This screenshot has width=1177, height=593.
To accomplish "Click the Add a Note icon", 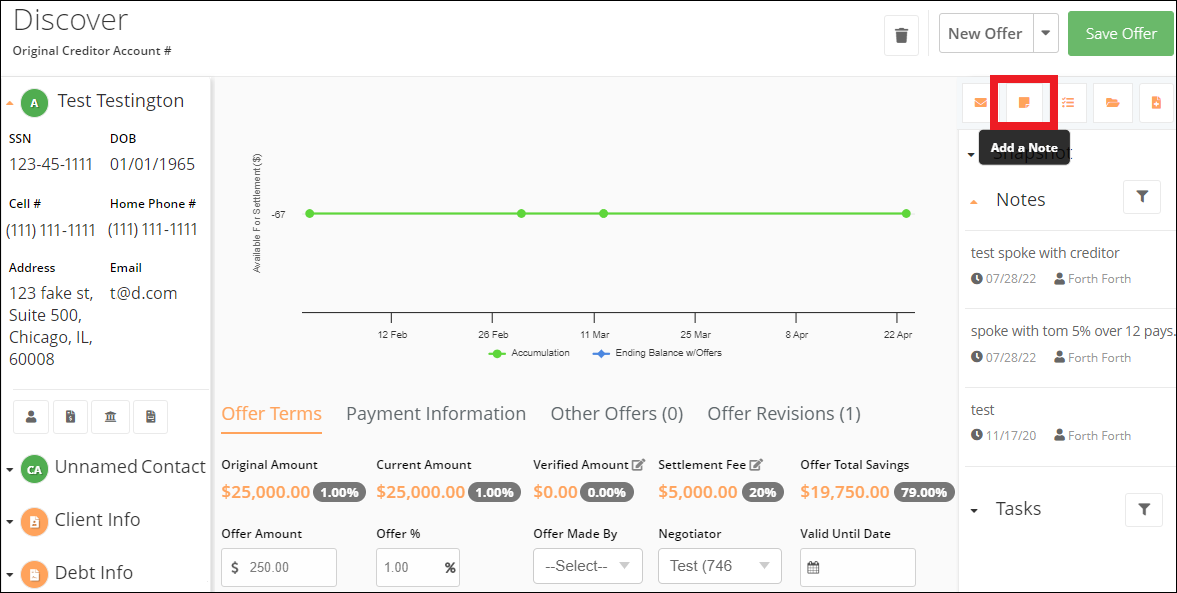I will pos(1024,103).
